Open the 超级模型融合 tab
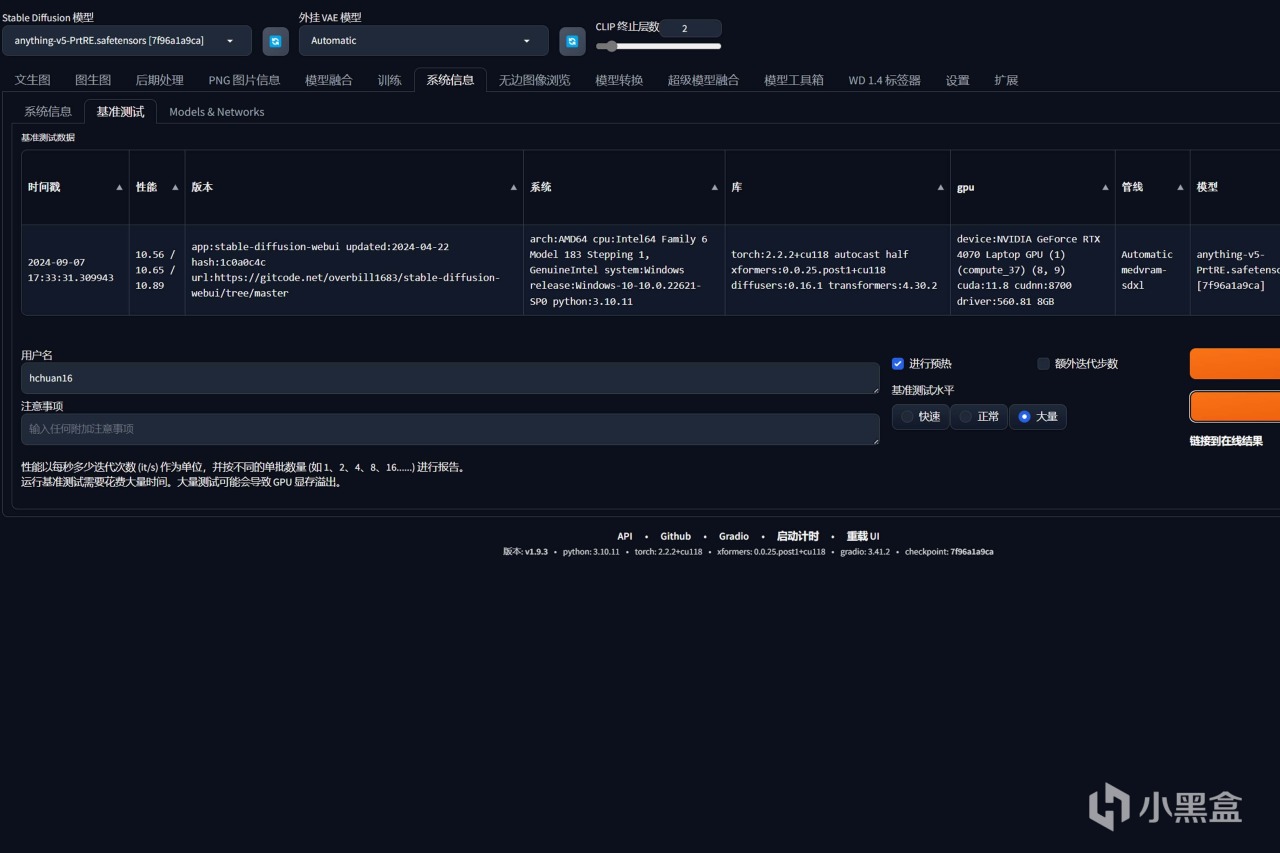The image size is (1280, 853). tap(703, 80)
